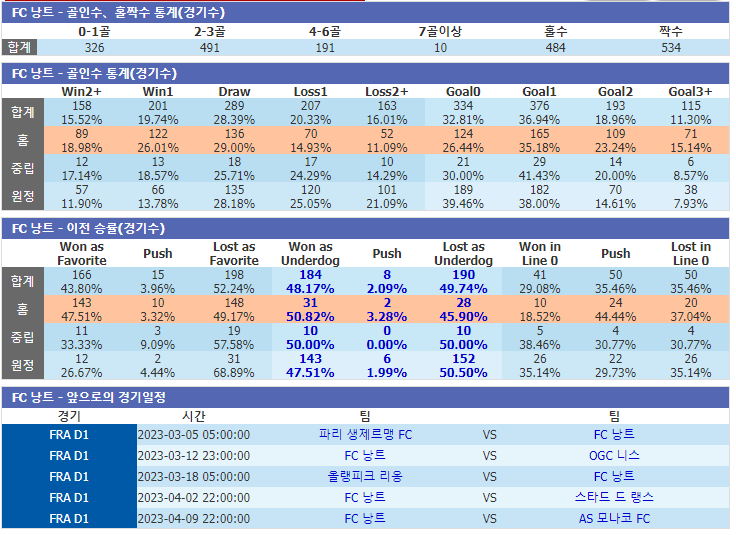Click the 'FC 낭트 - 골인수 통계(경기수)' section header
This screenshot has height=535, width=736.
(x=365, y=73)
